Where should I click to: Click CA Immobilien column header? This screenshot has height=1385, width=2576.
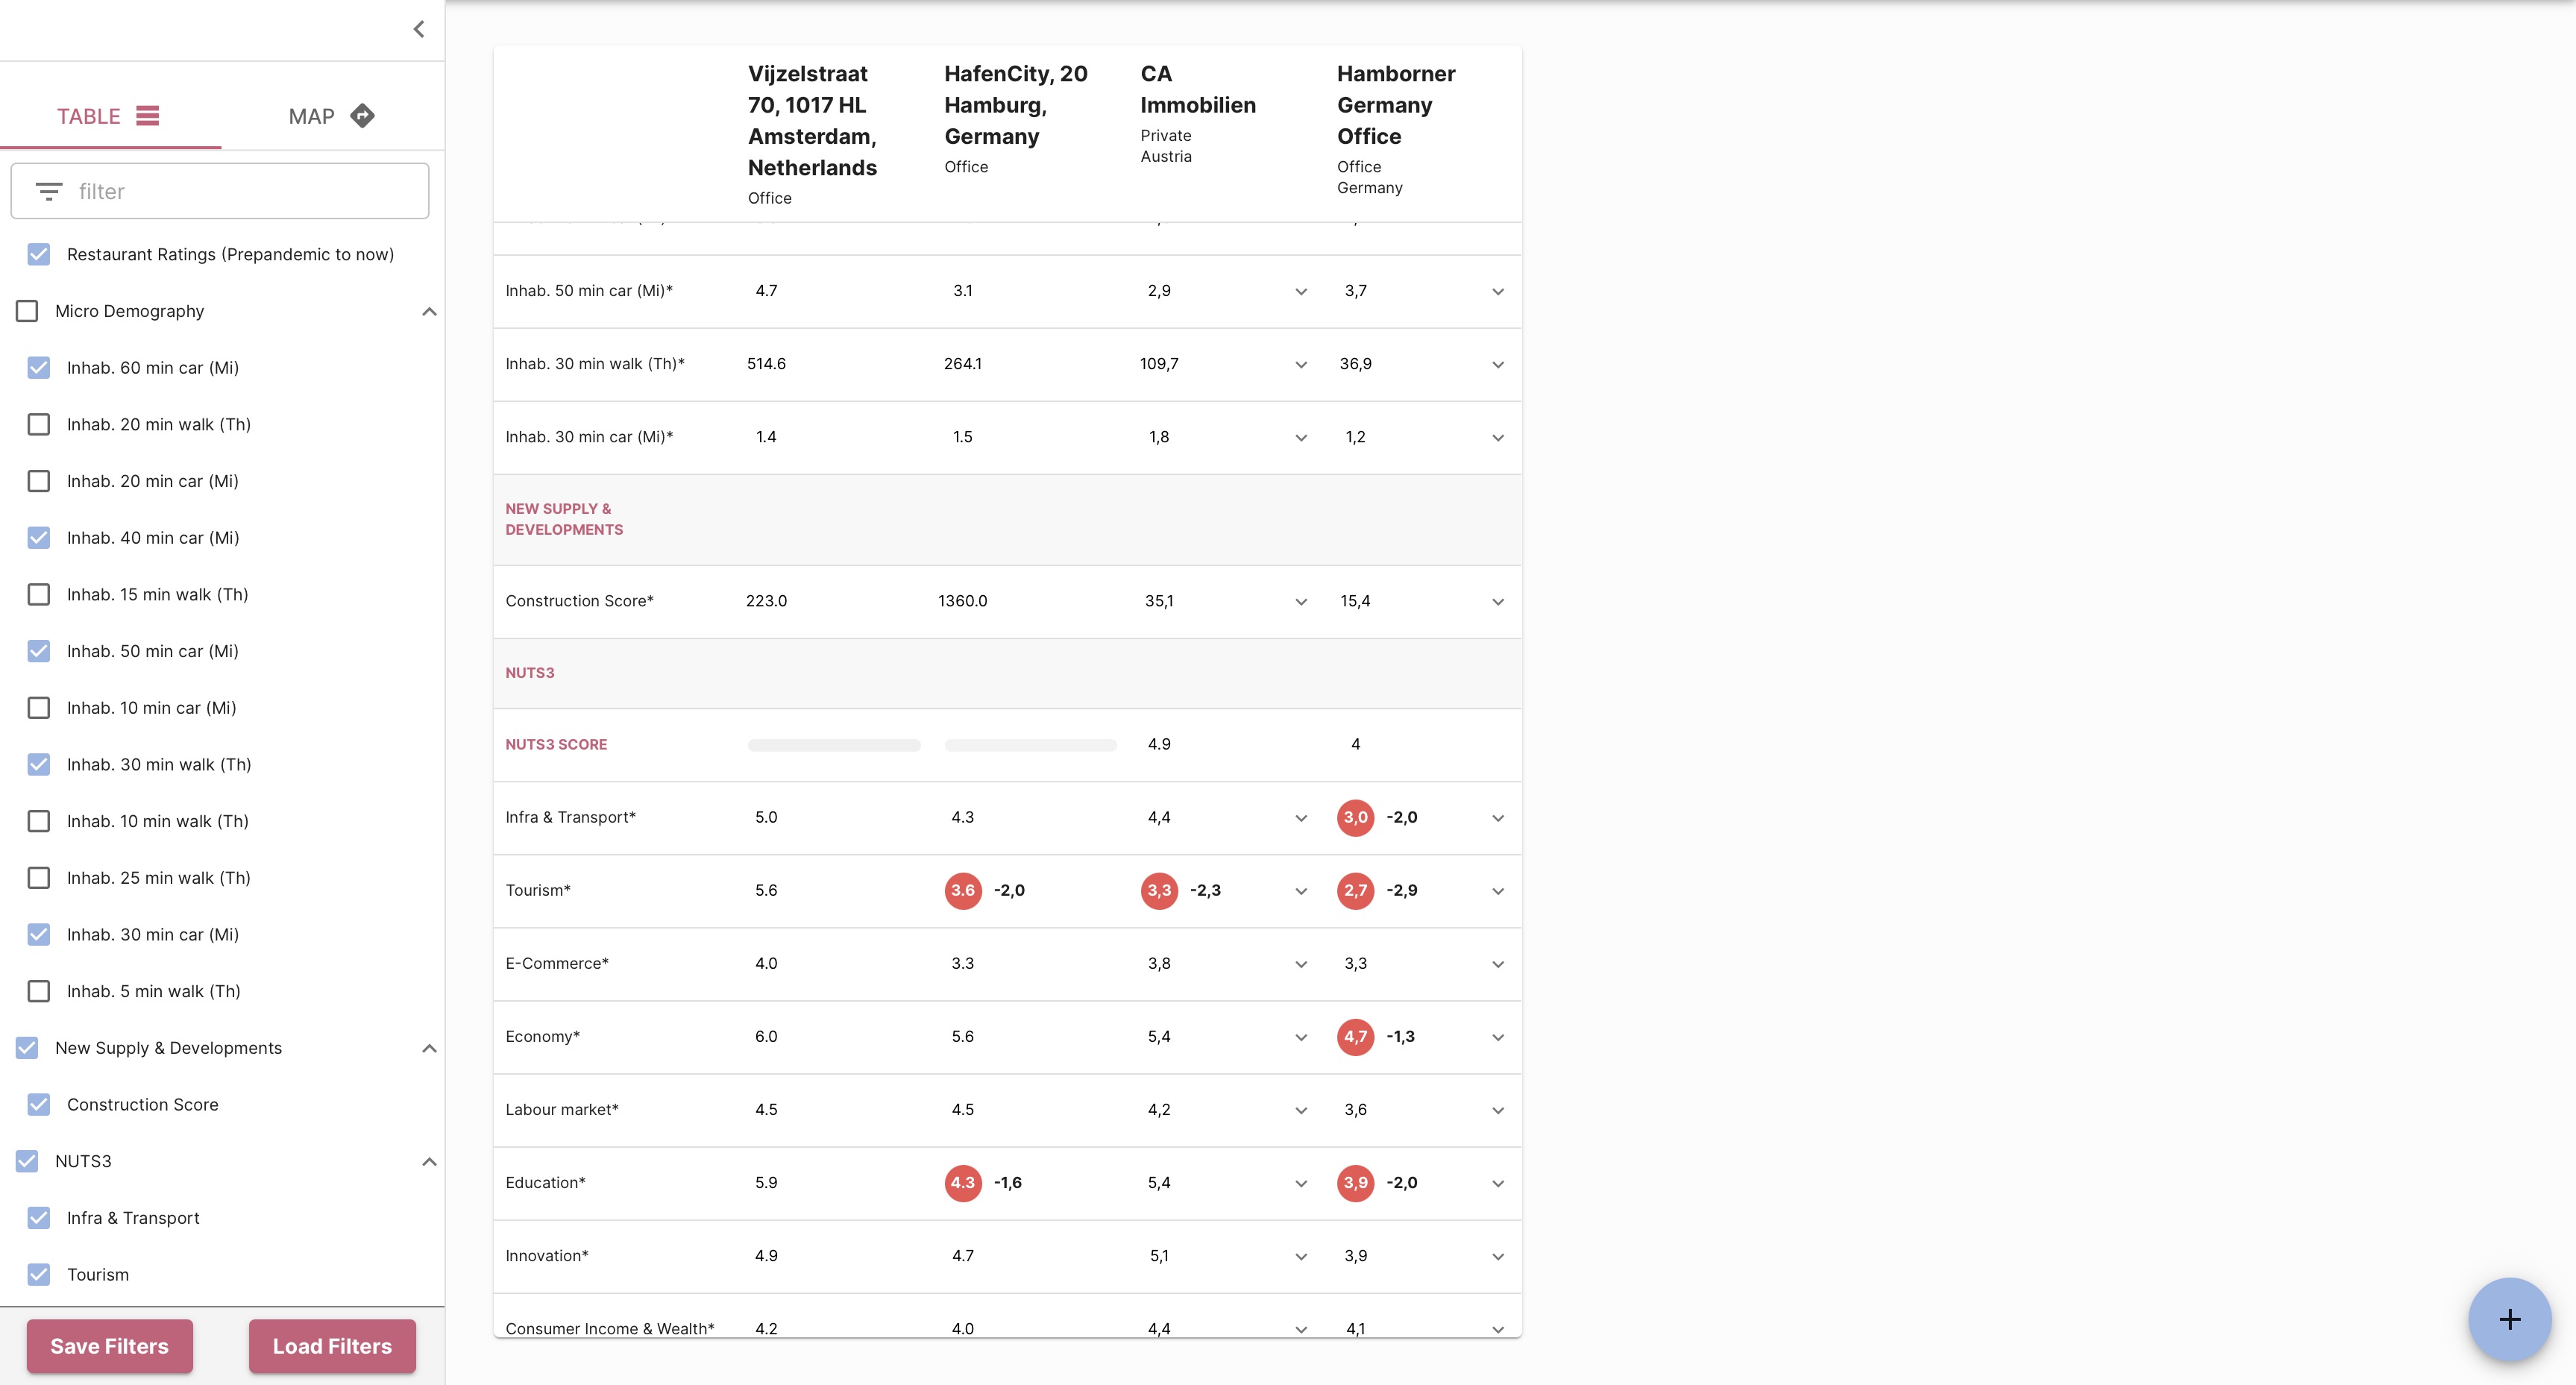1198,89
